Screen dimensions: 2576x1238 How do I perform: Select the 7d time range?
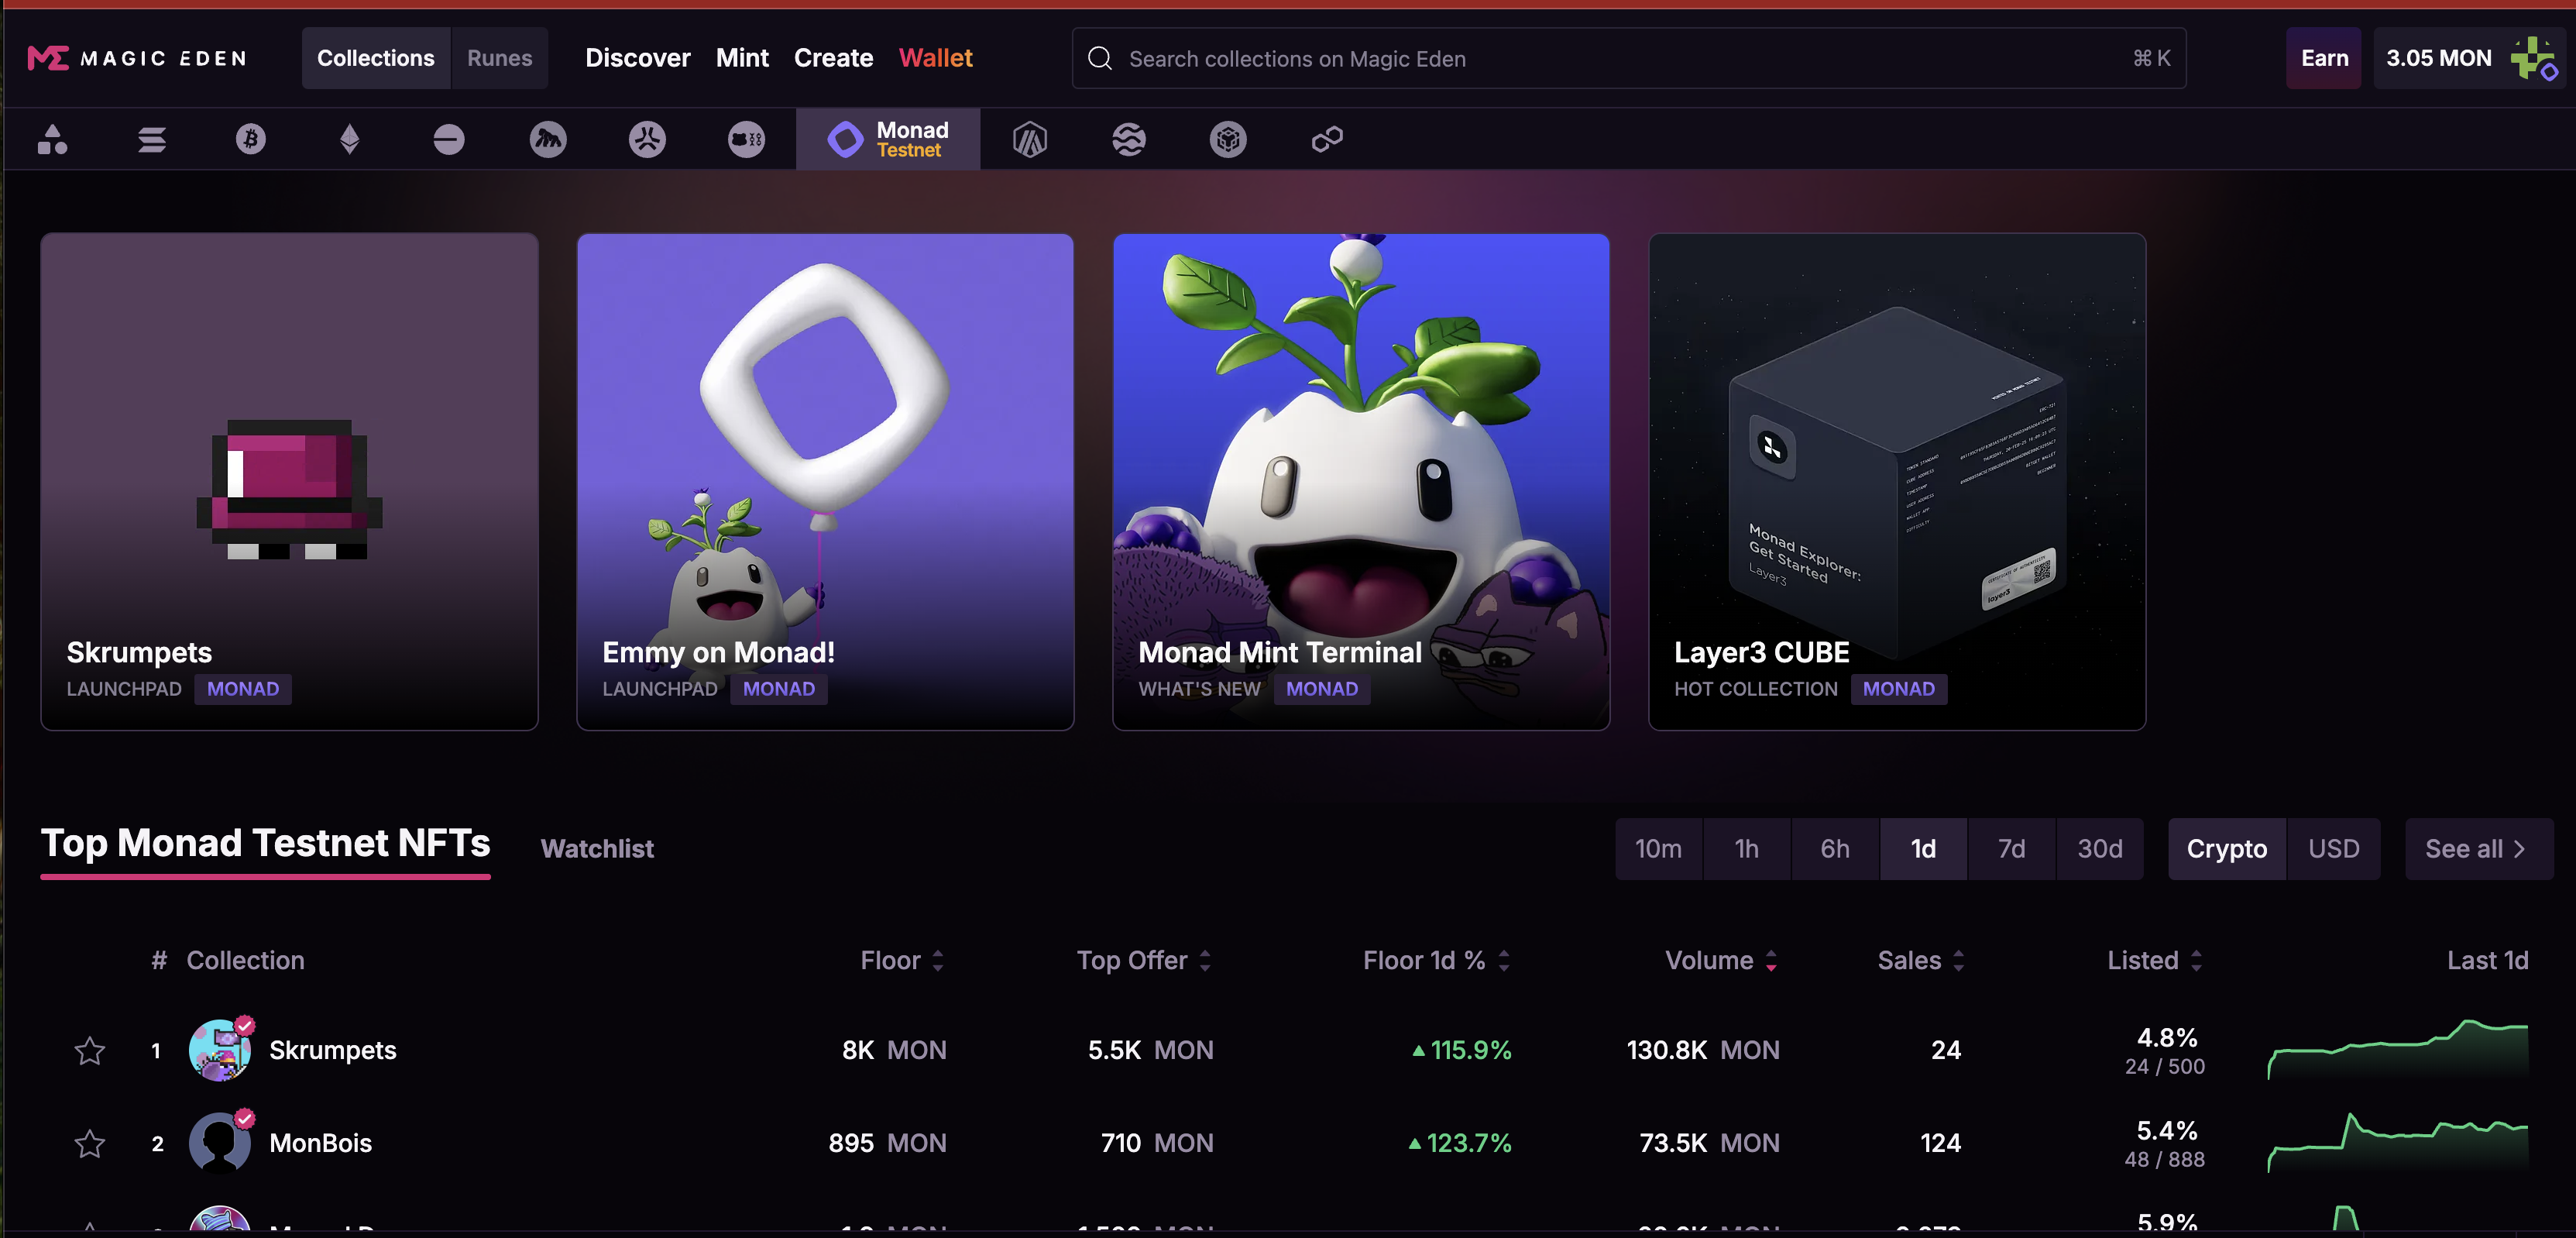[x=2011, y=848]
